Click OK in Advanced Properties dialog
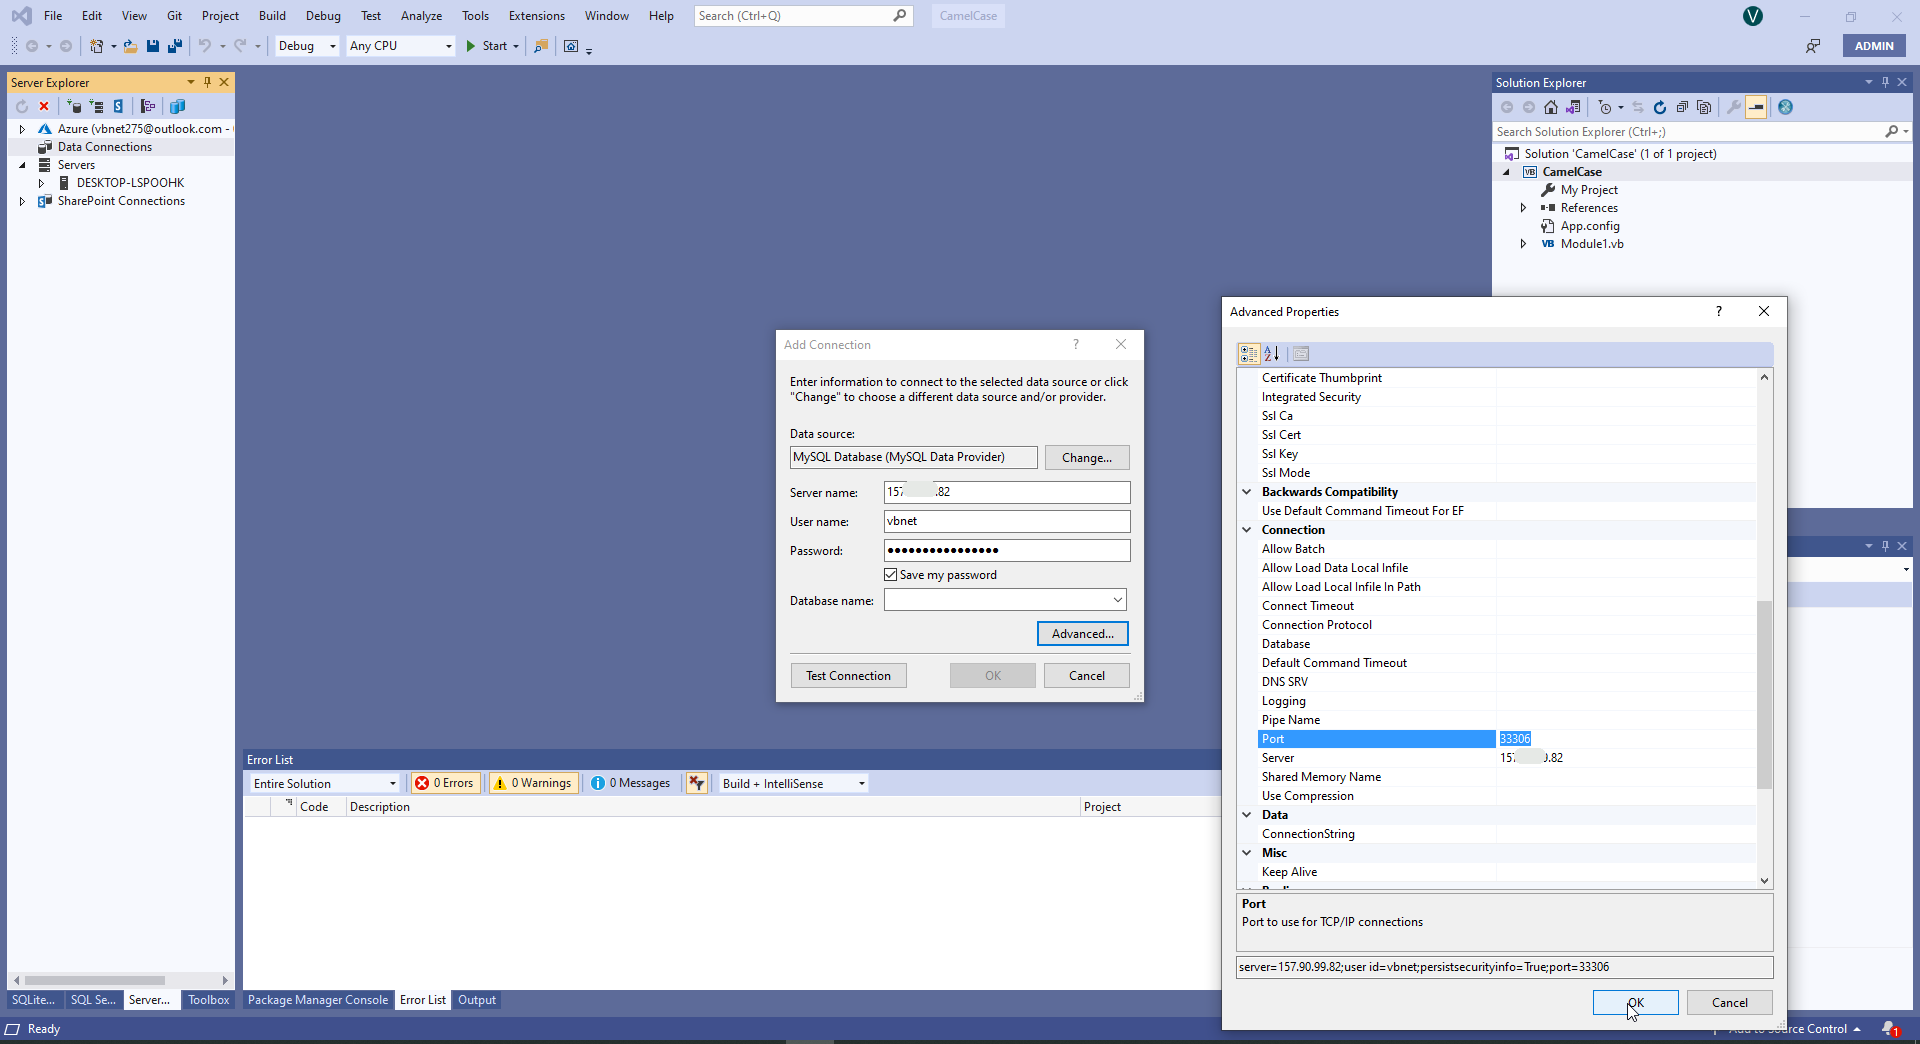This screenshot has height=1044, width=1920. pos(1635,1002)
